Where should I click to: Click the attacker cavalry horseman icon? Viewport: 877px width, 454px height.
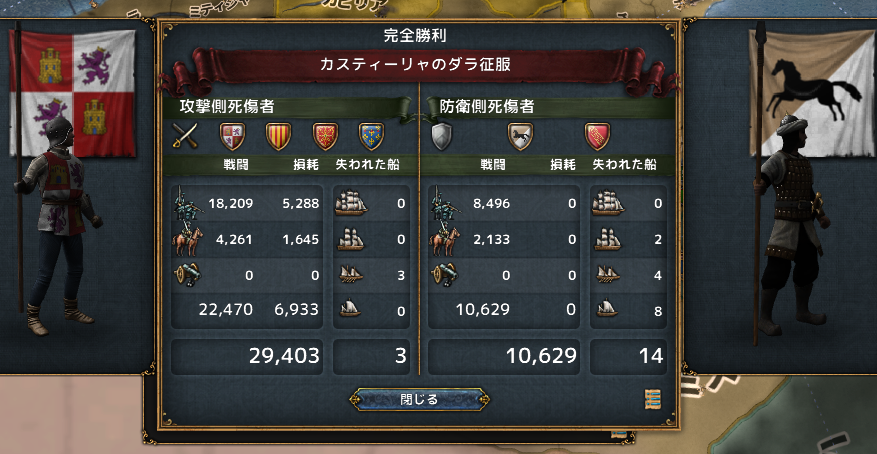[188, 239]
